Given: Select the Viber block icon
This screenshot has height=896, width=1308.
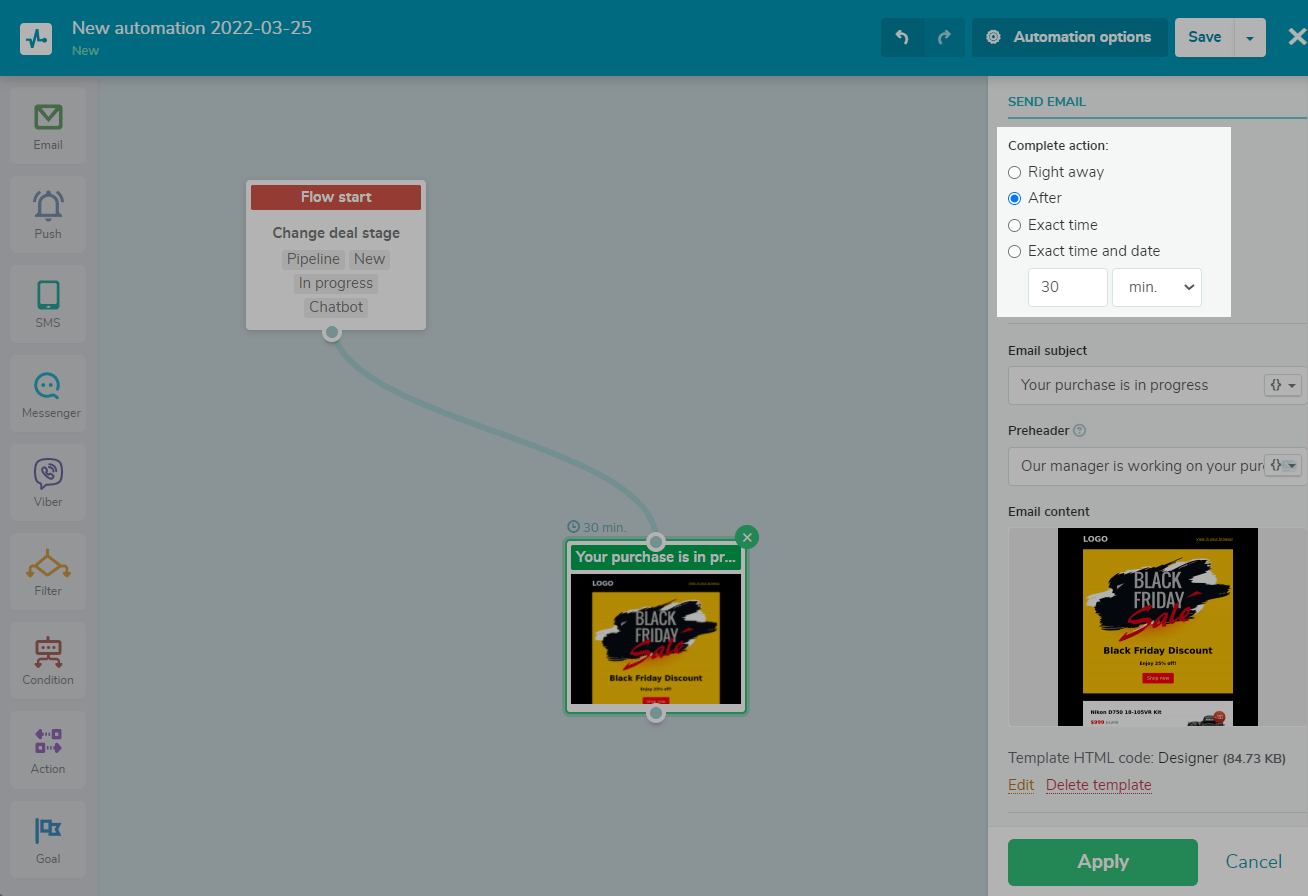Looking at the screenshot, I should [x=48, y=482].
